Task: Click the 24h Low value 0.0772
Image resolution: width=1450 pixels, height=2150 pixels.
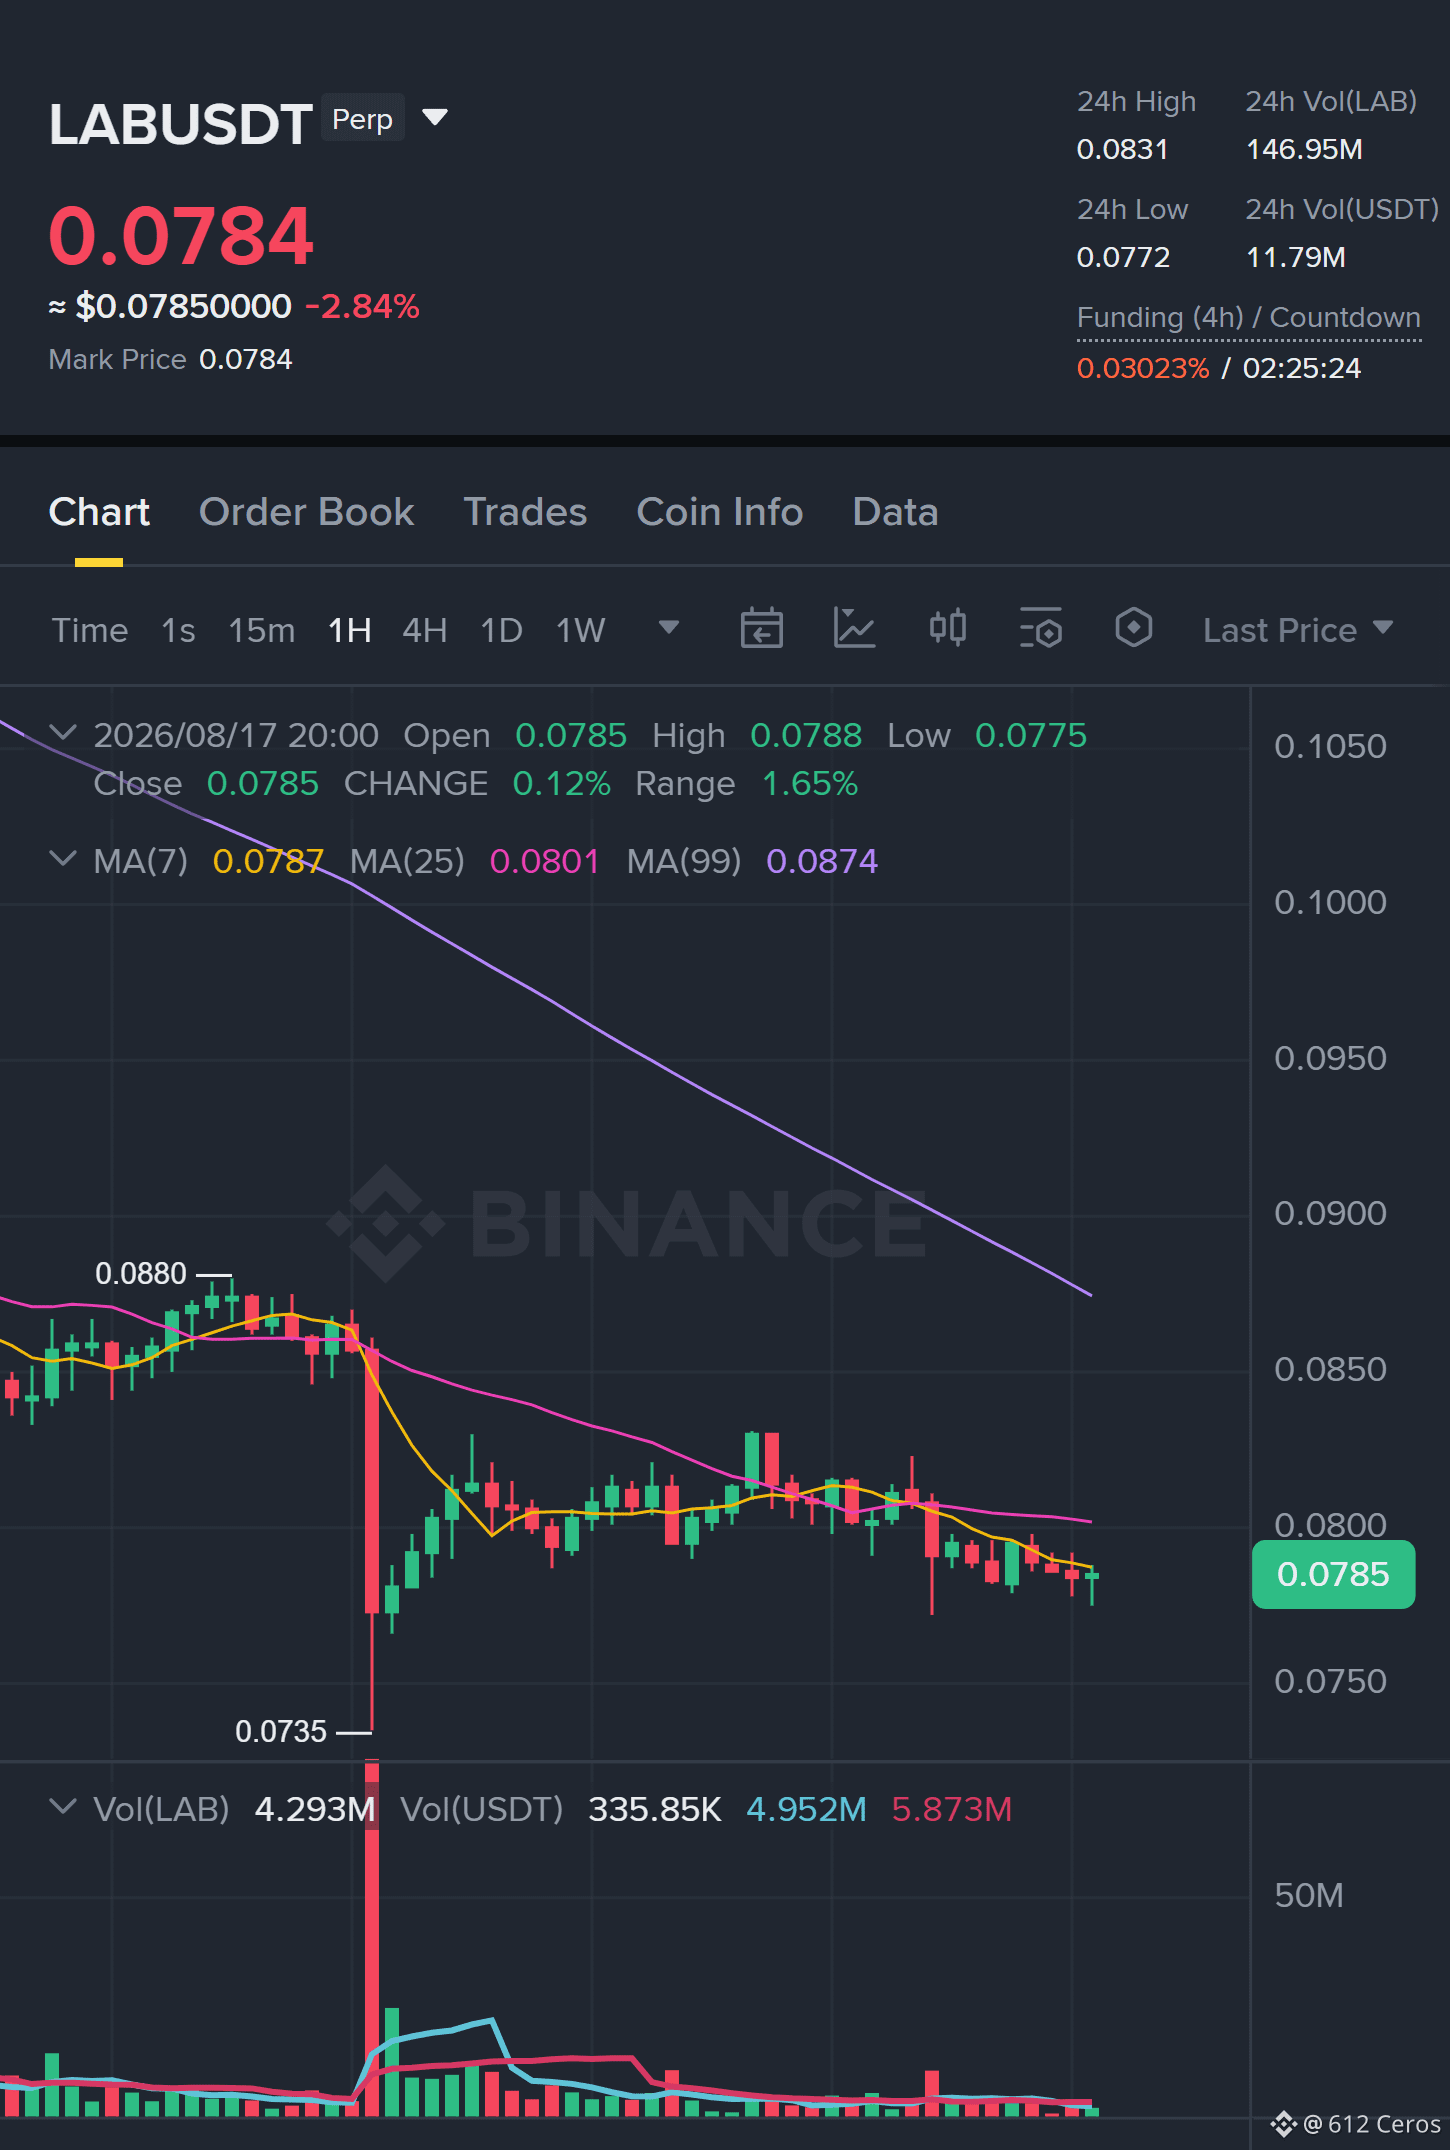Action: click(x=1123, y=258)
